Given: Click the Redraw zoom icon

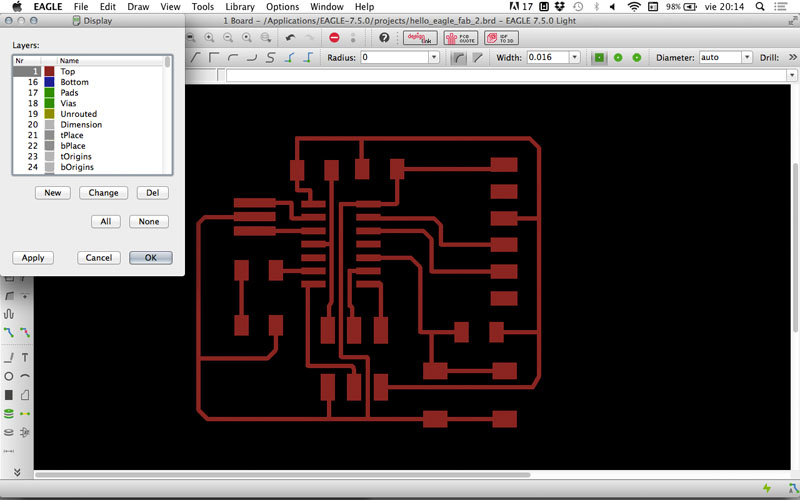Looking at the screenshot, I should (247, 38).
